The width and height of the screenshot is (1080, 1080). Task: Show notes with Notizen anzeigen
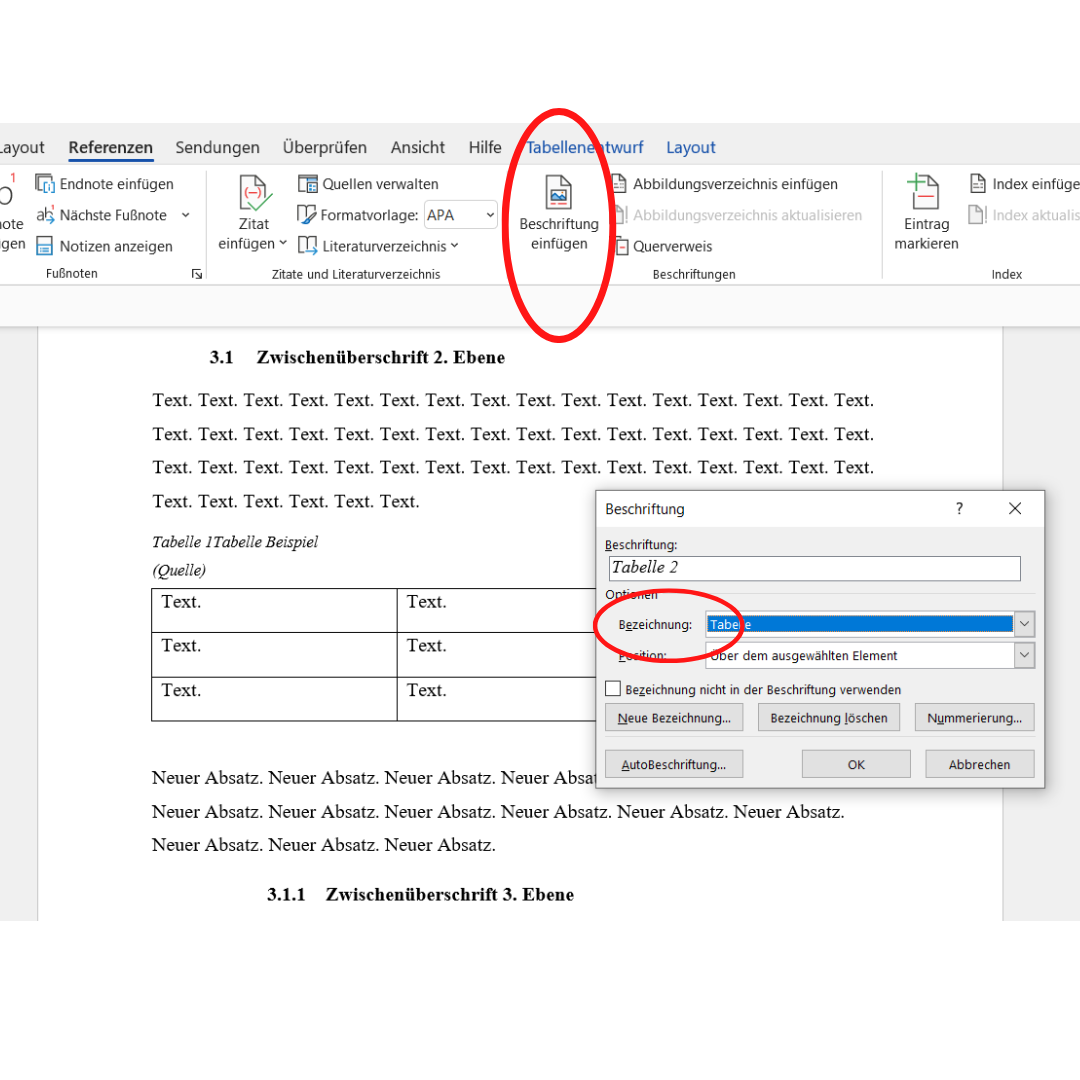(x=104, y=246)
